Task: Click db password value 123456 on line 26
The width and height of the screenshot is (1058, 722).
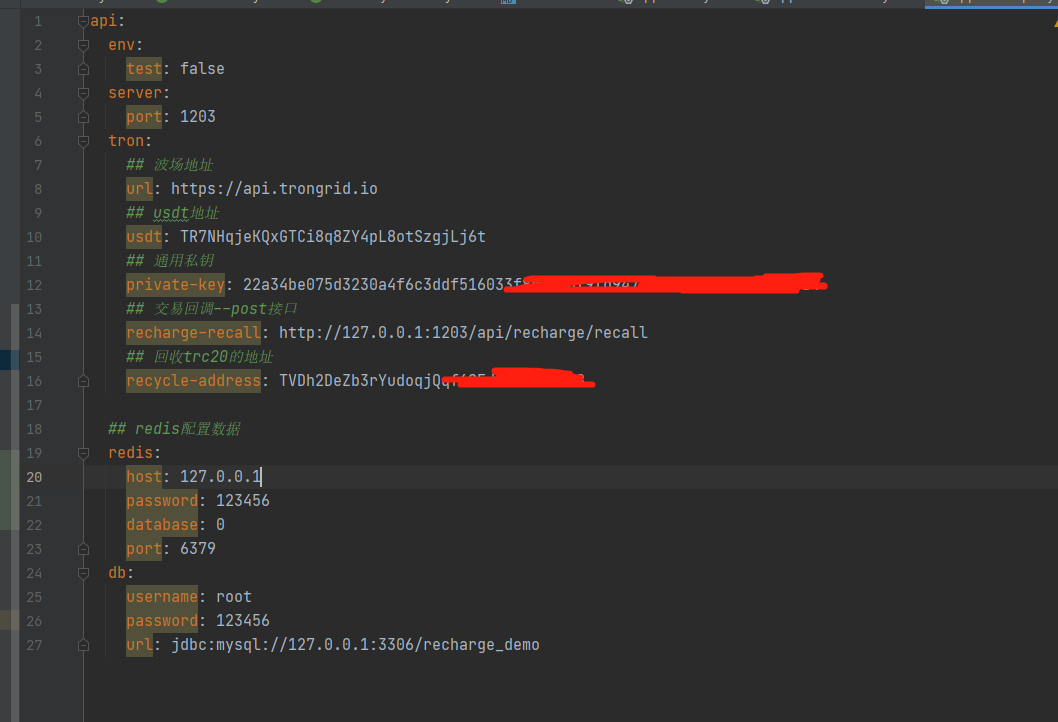Action: point(243,621)
